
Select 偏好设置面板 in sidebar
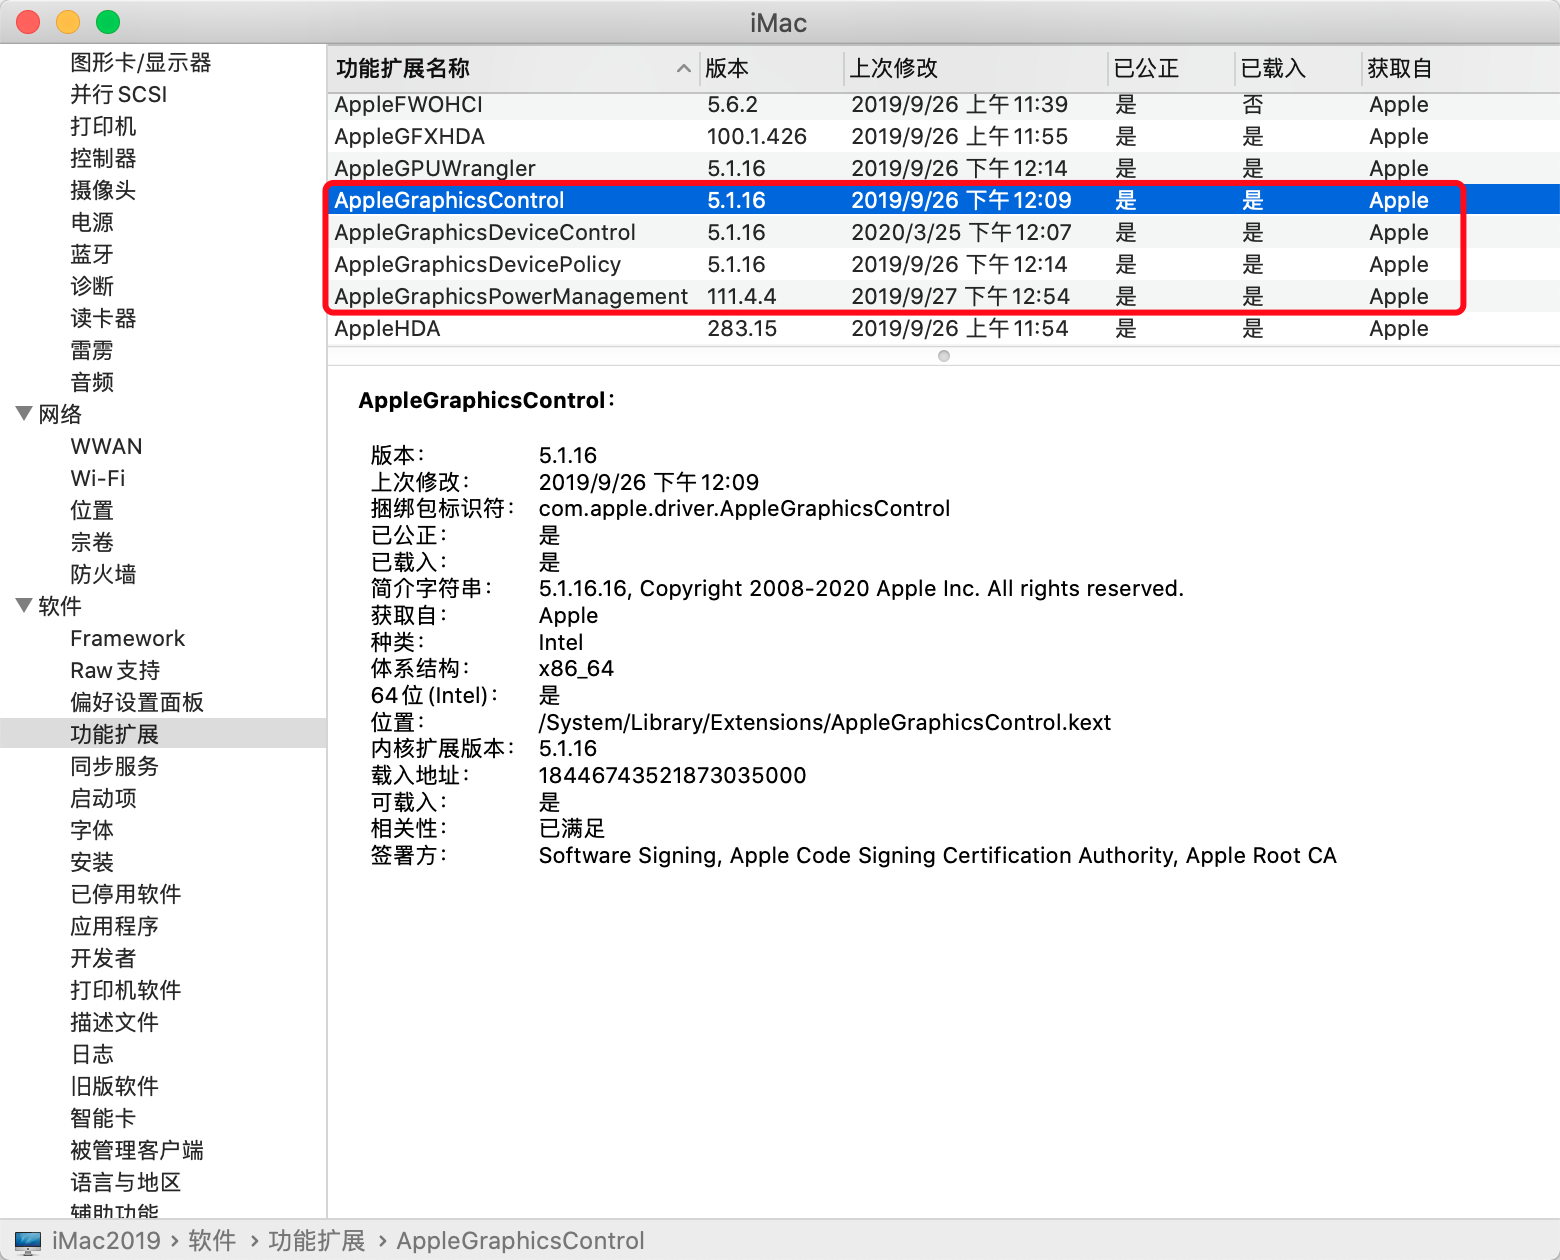(137, 702)
